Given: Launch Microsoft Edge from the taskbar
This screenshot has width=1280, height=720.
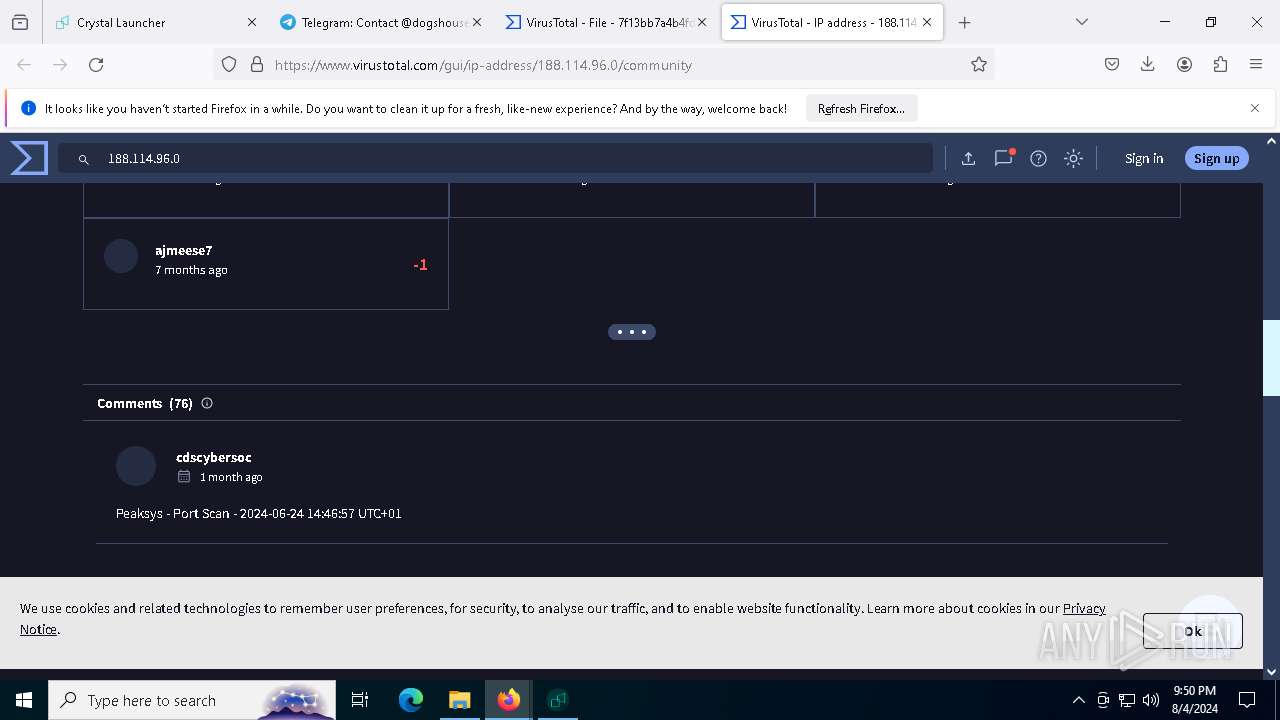Looking at the screenshot, I should coord(411,700).
